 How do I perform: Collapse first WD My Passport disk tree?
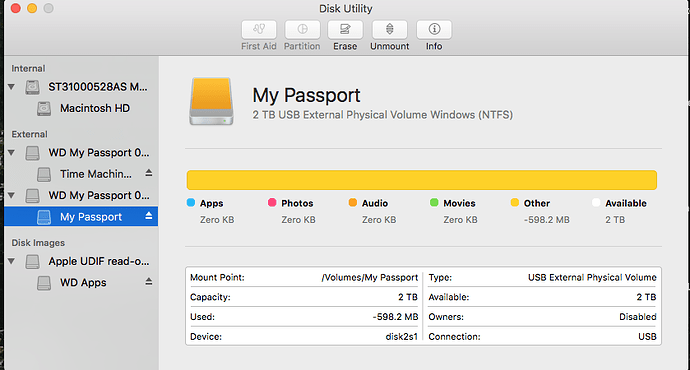(11, 153)
